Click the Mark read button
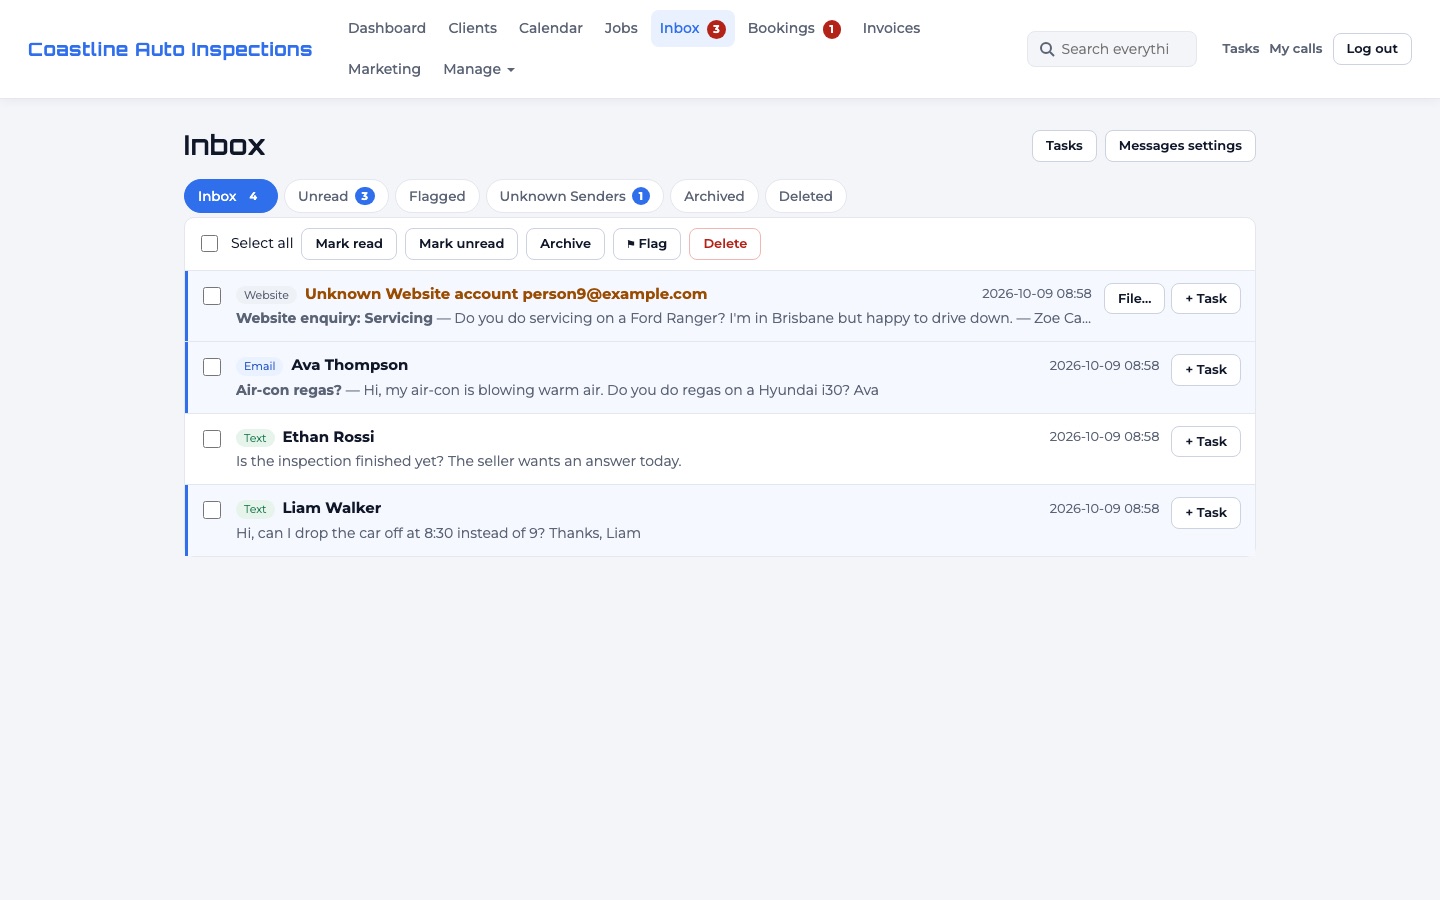The width and height of the screenshot is (1440, 900). [349, 244]
